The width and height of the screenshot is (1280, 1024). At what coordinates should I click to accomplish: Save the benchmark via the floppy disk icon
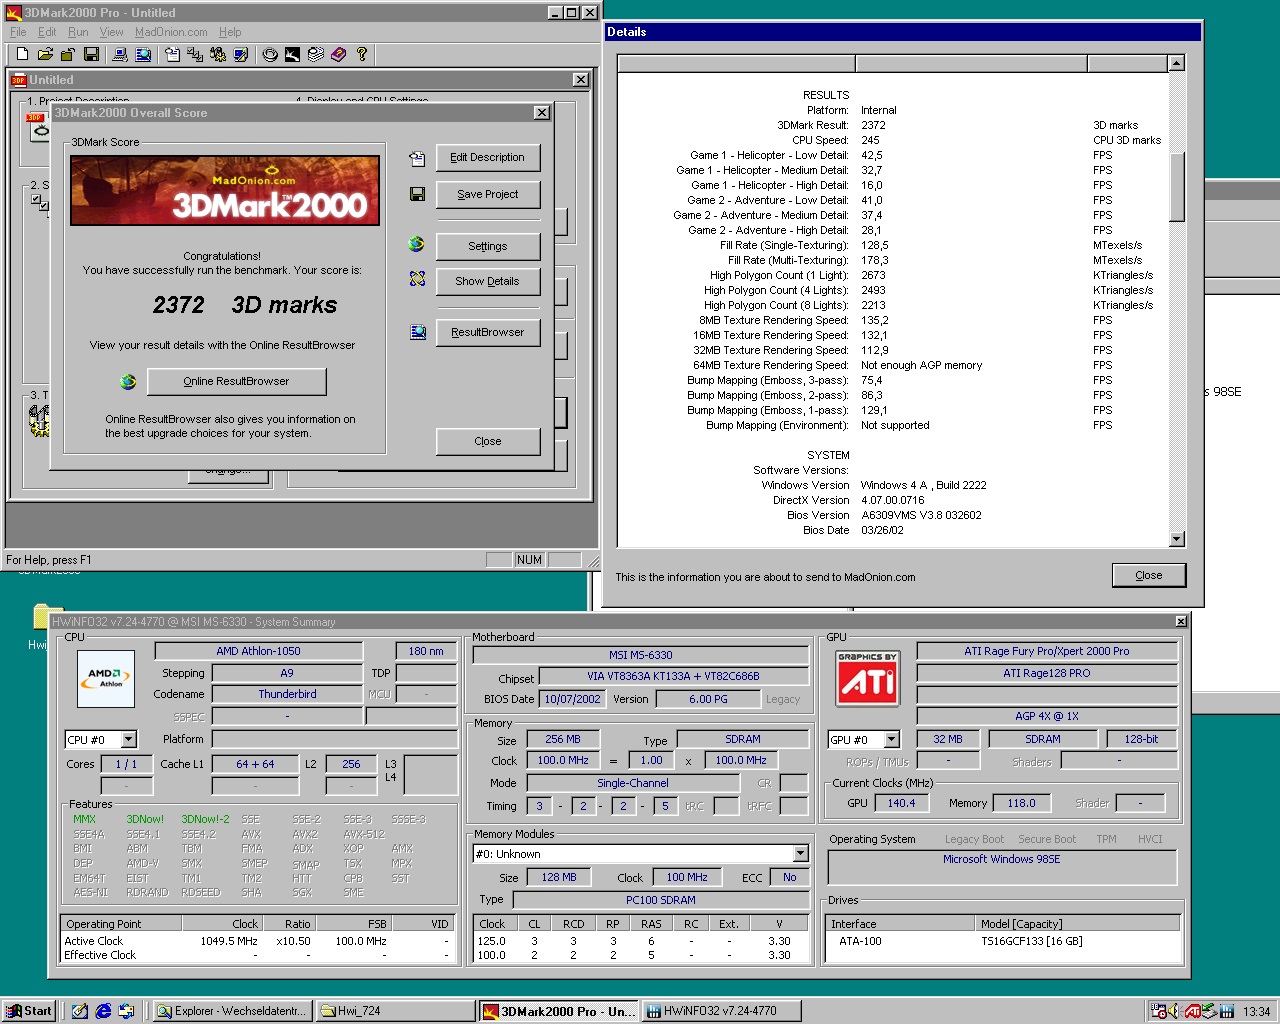tap(93, 54)
